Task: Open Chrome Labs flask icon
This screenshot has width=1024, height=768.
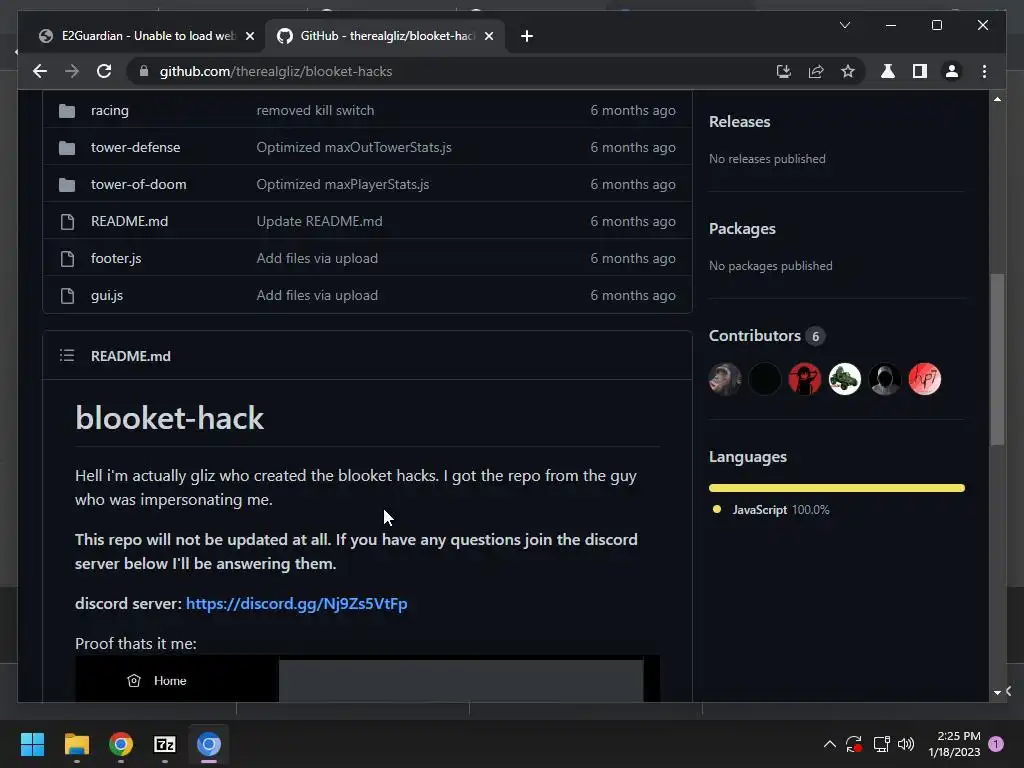Action: tap(888, 71)
